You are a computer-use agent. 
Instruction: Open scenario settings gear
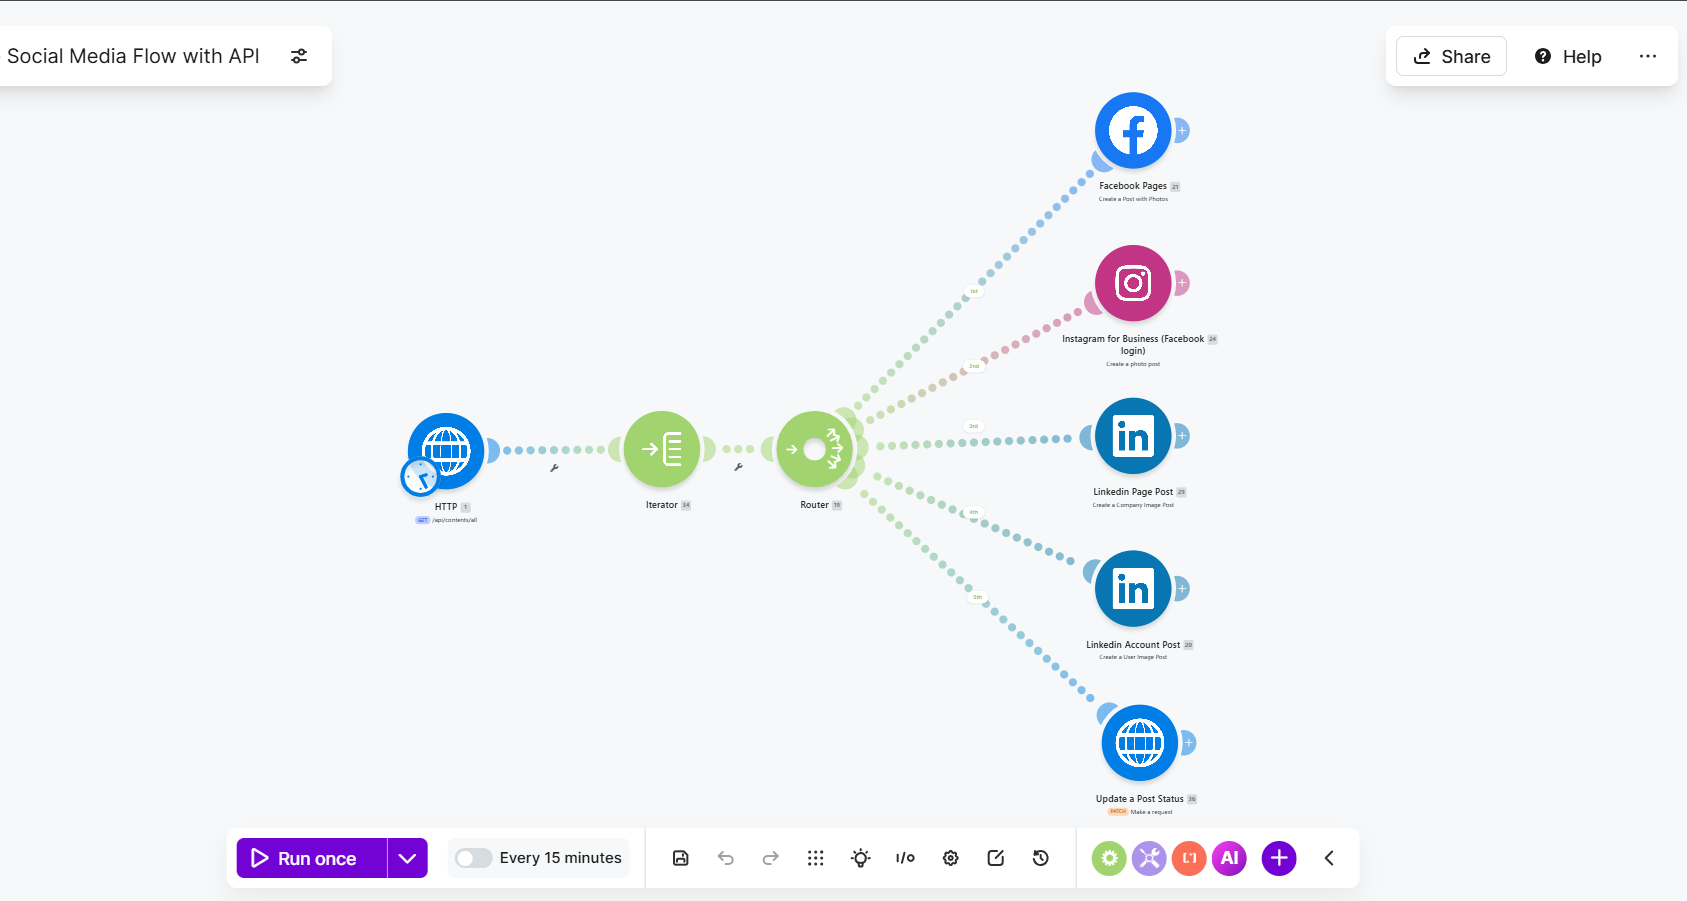click(951, 858)
